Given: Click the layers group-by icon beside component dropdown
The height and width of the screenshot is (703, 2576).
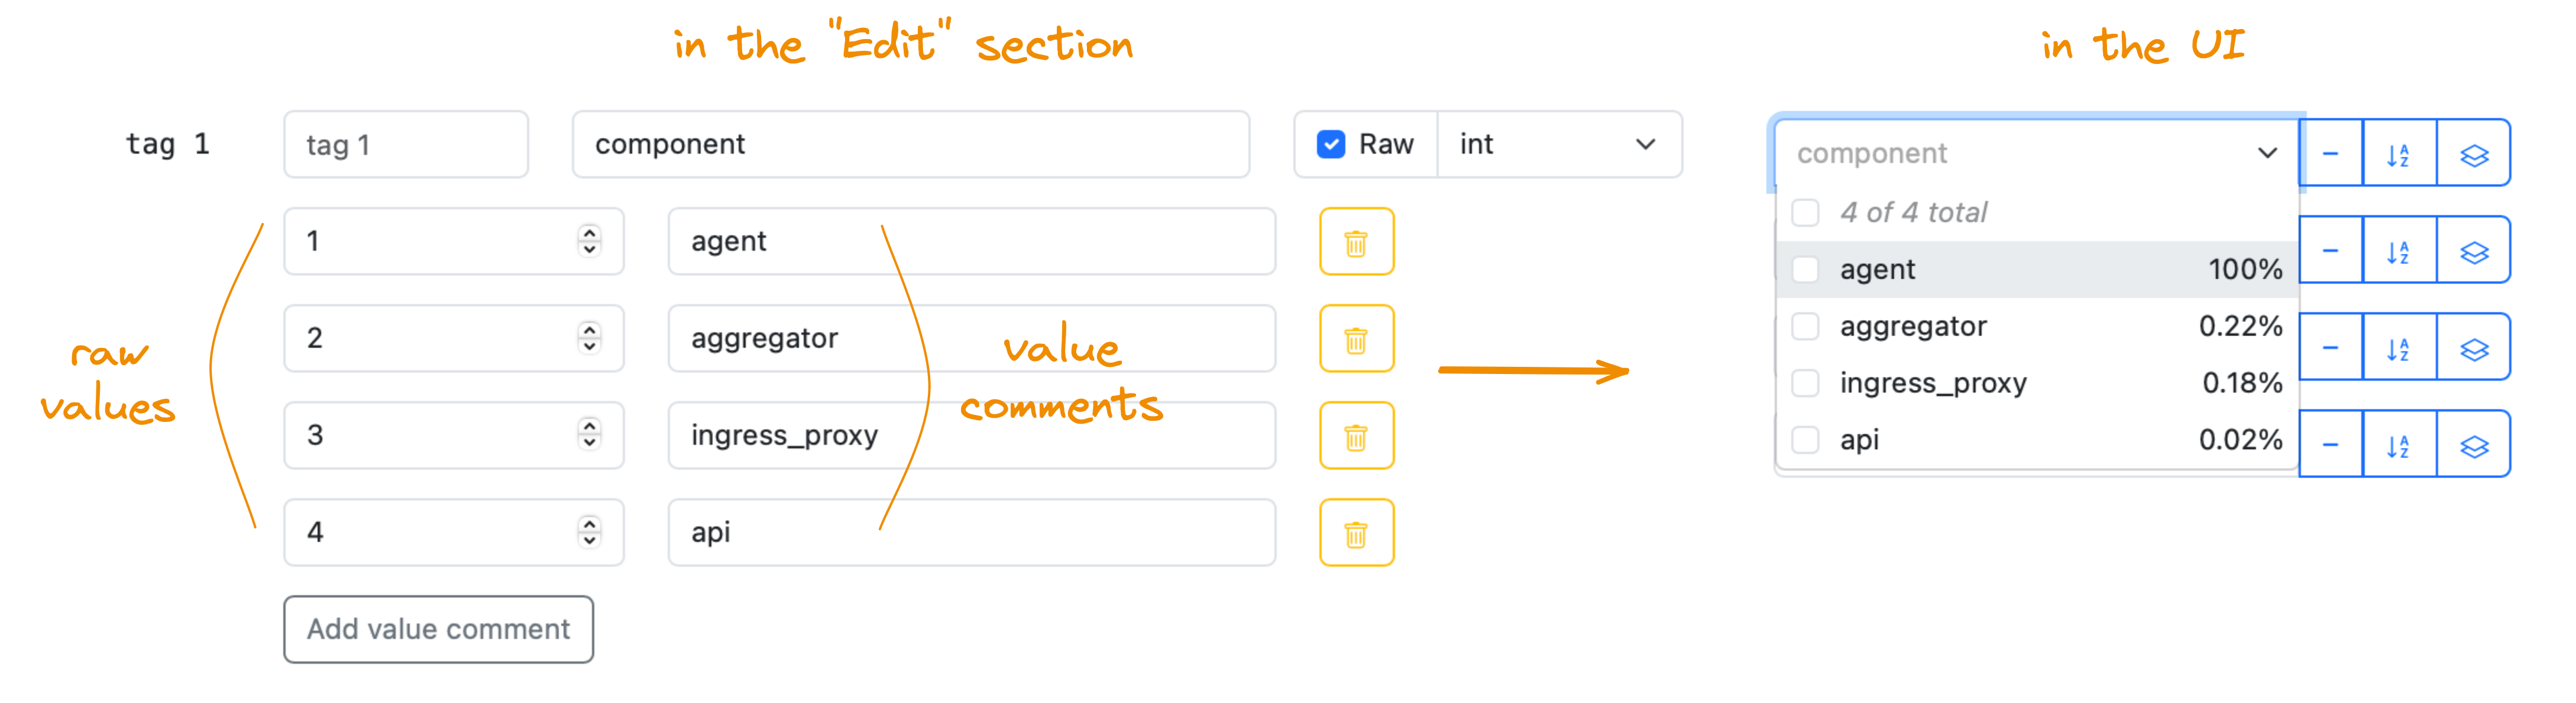Looking at the screenshot, I should [x=2473, y=154].
